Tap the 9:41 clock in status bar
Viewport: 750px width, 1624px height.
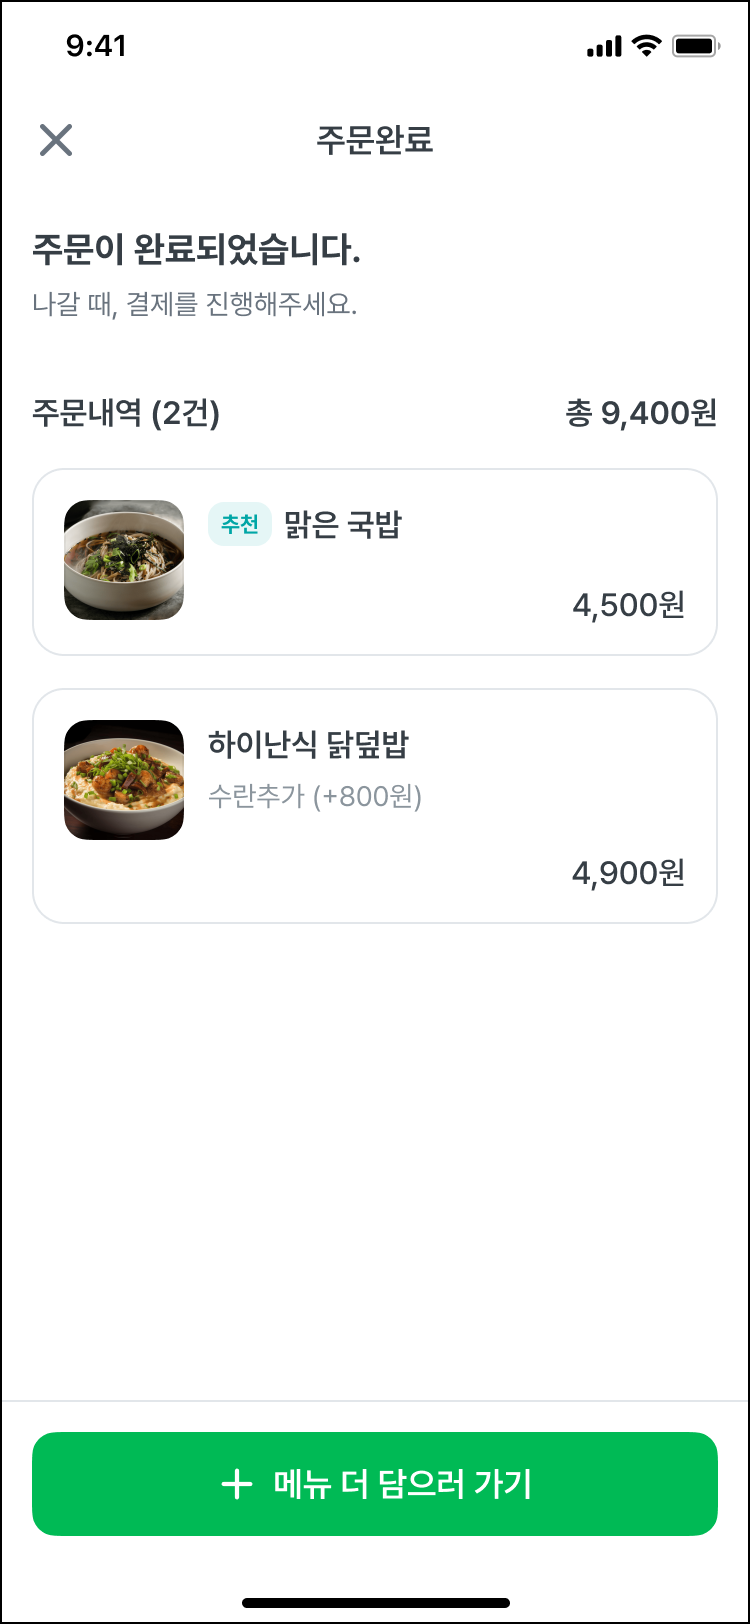96,46
